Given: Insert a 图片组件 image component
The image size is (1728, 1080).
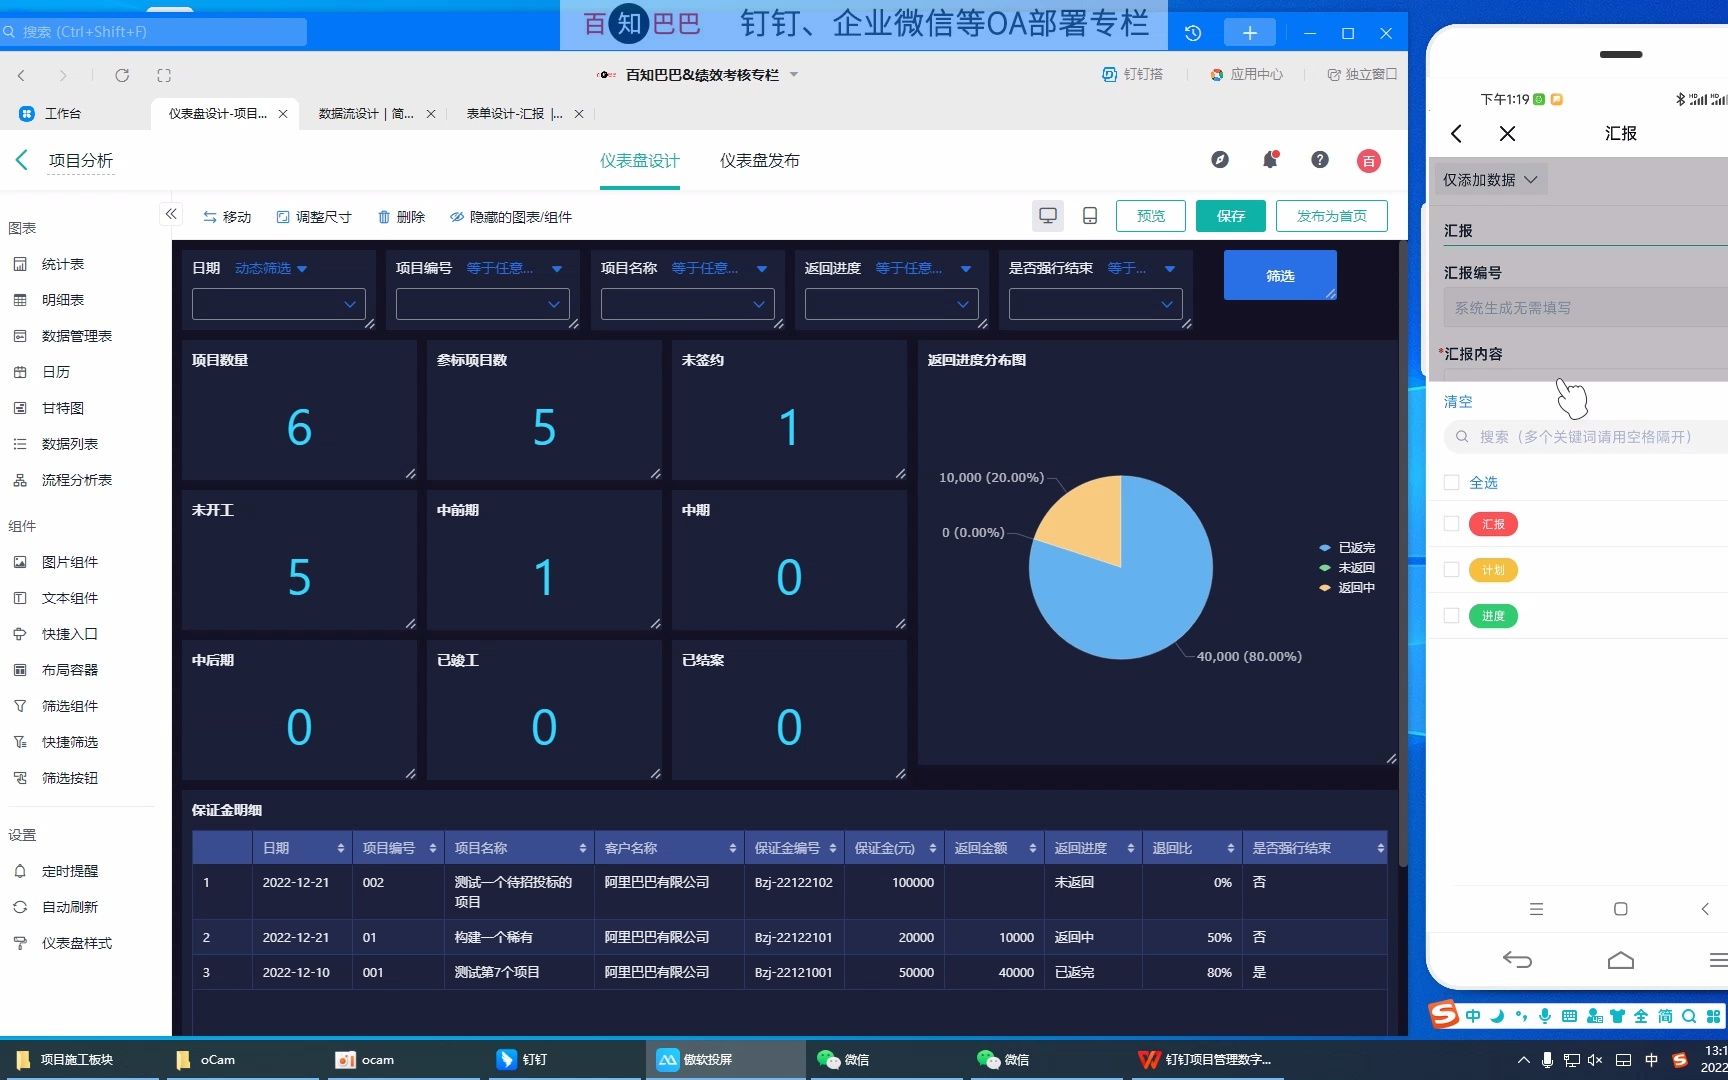Looking at the screenshot, I should tap(70, 562).
